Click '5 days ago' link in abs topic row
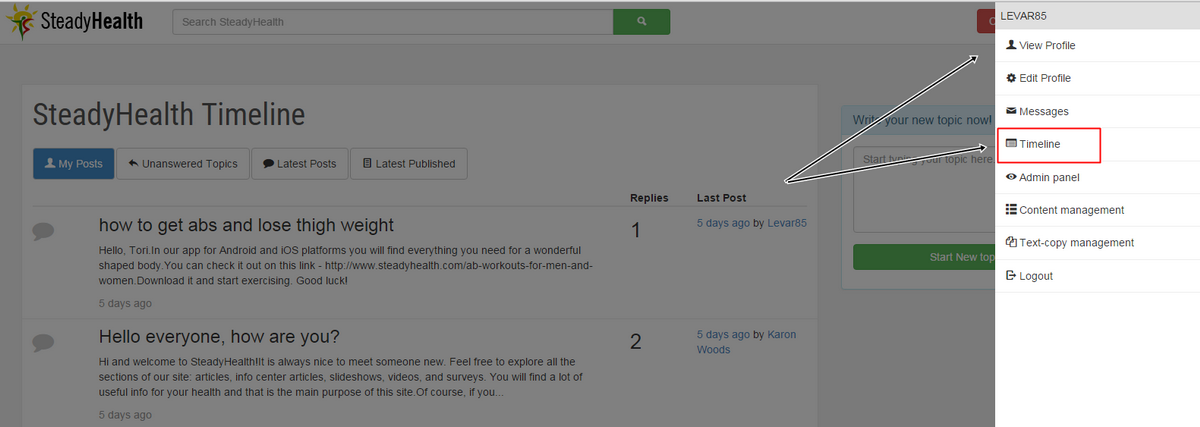Viewport: 1200px width, 427px height. click(x=723, y=223)
